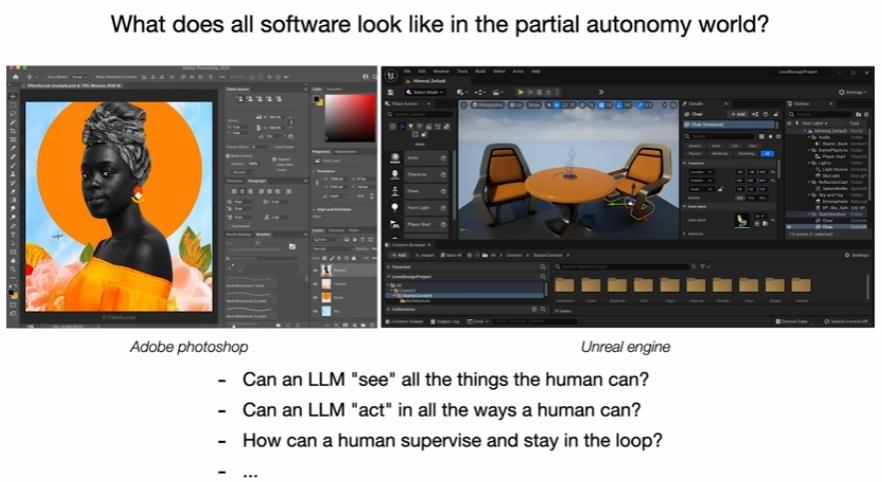Open Output Log in Unreal status bar
882x482 pixels.
coord(444,322)
